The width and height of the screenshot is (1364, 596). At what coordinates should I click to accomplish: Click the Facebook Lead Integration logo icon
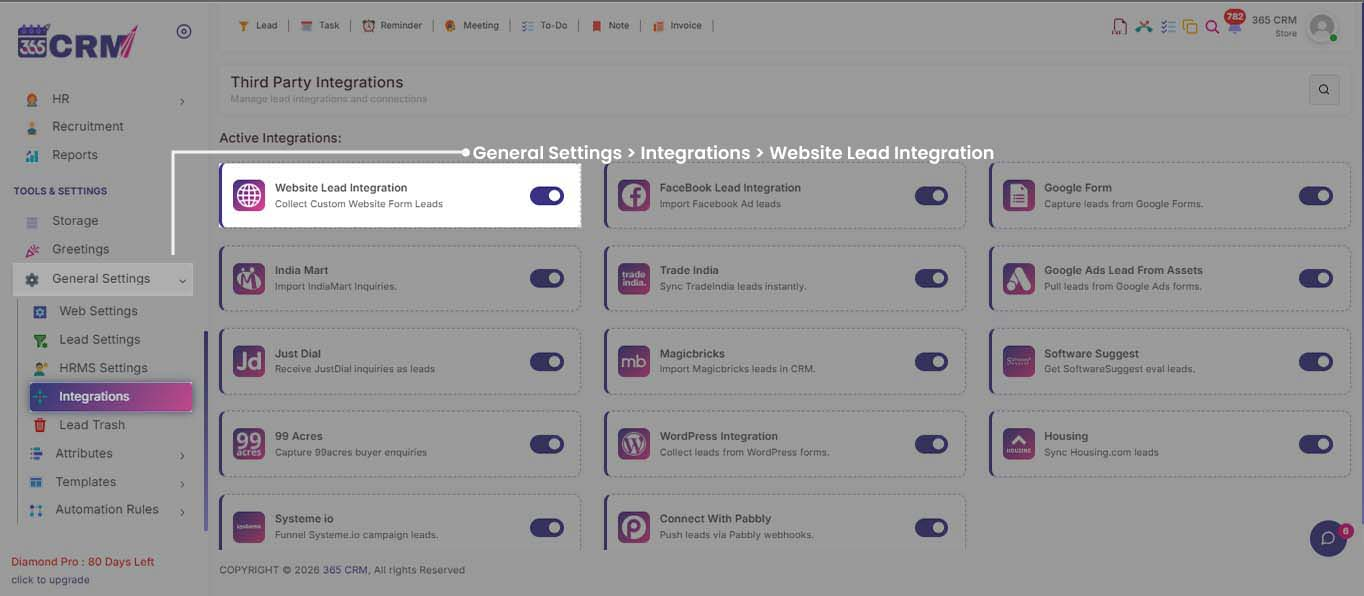[634, 195]
